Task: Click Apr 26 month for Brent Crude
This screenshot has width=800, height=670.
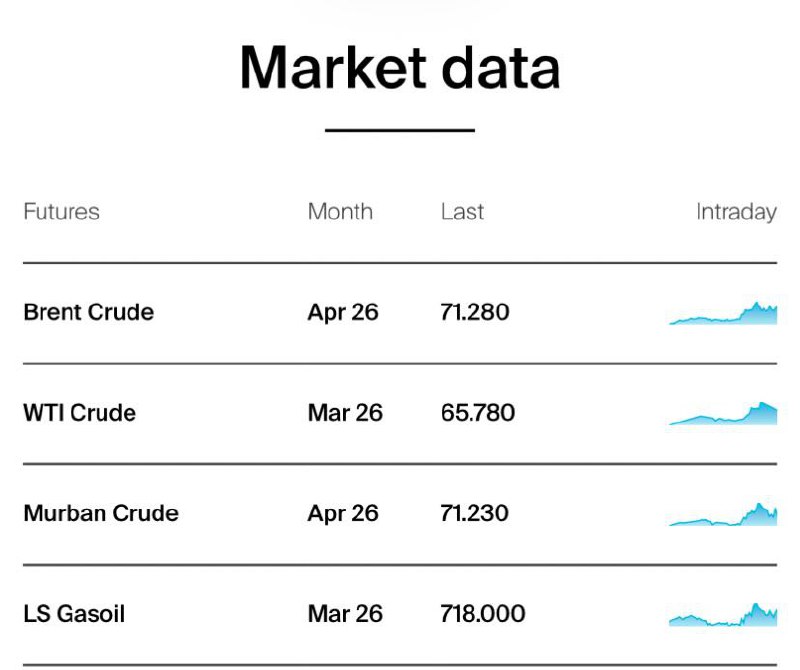Action: click(343, 312)
